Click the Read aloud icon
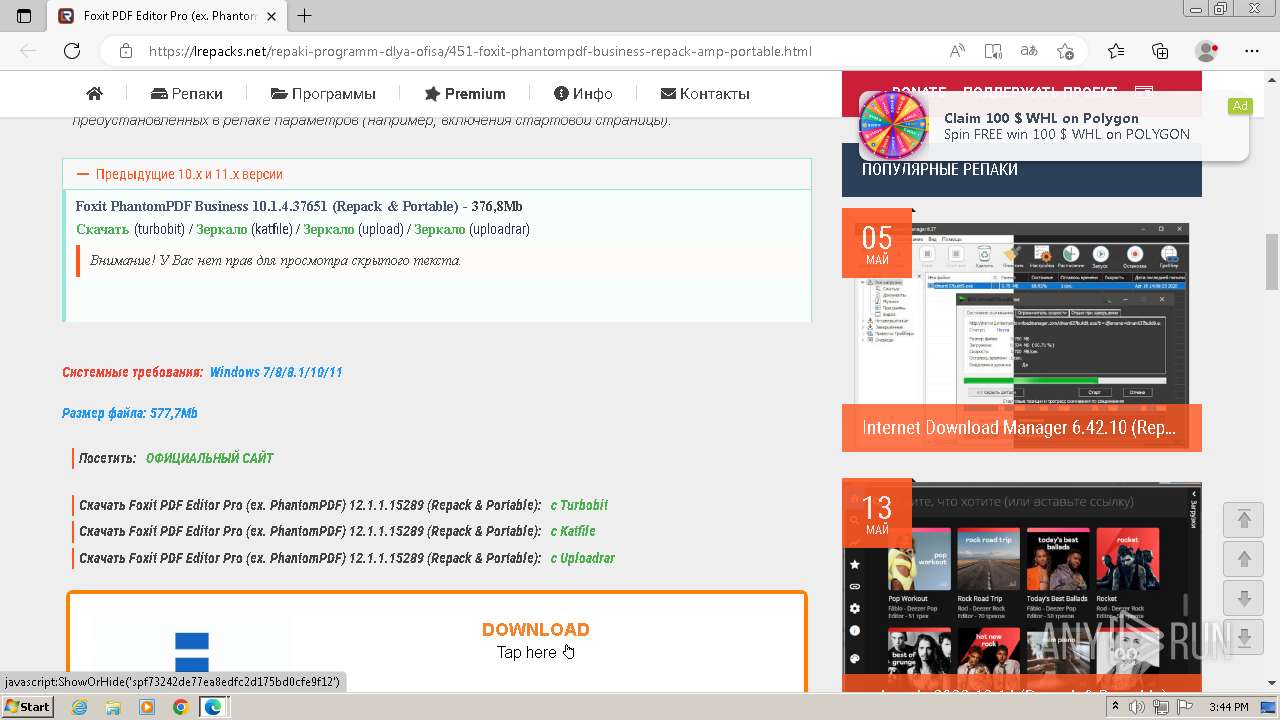This screenshot has width=1280, height=720. click(957, 51)
